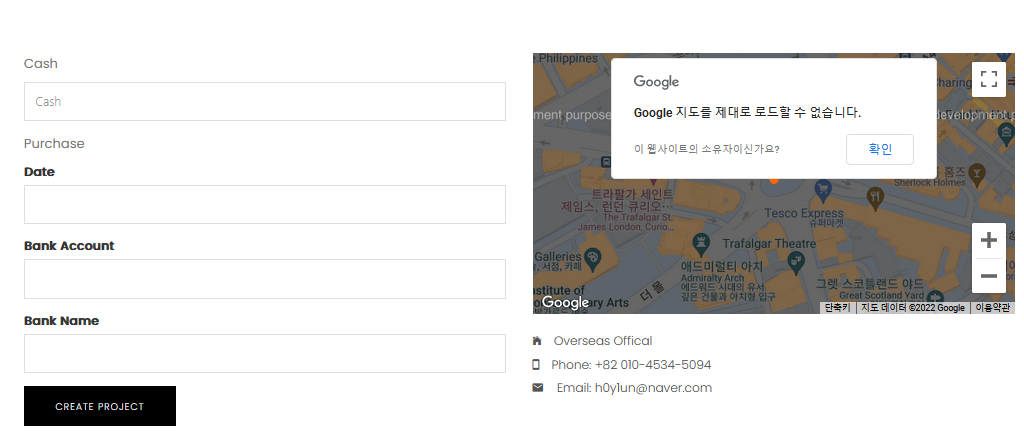Zoom out the map with minus button
Viewport: 1024px width, 440px height.
coord(989,275)
